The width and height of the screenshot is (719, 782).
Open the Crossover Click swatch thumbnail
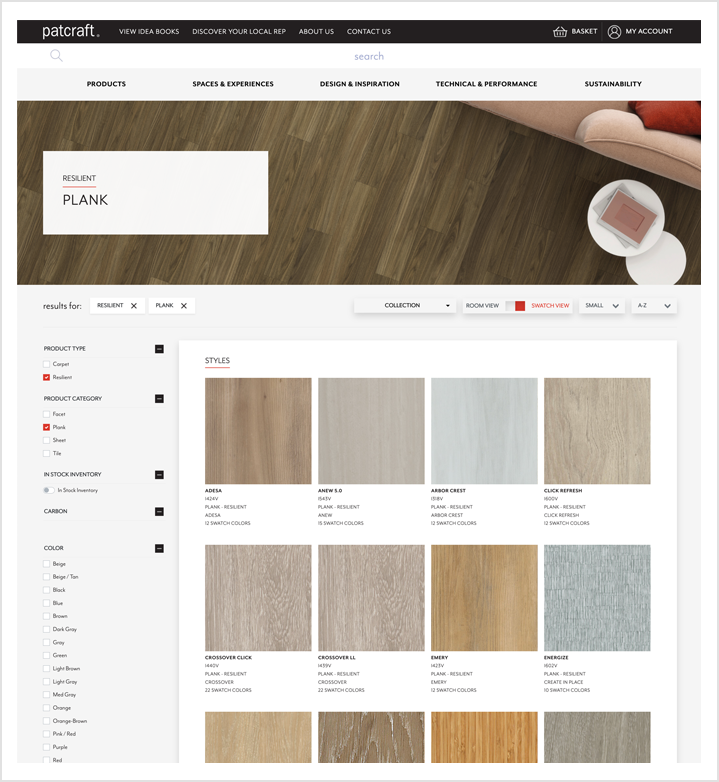tap(258, 598)
